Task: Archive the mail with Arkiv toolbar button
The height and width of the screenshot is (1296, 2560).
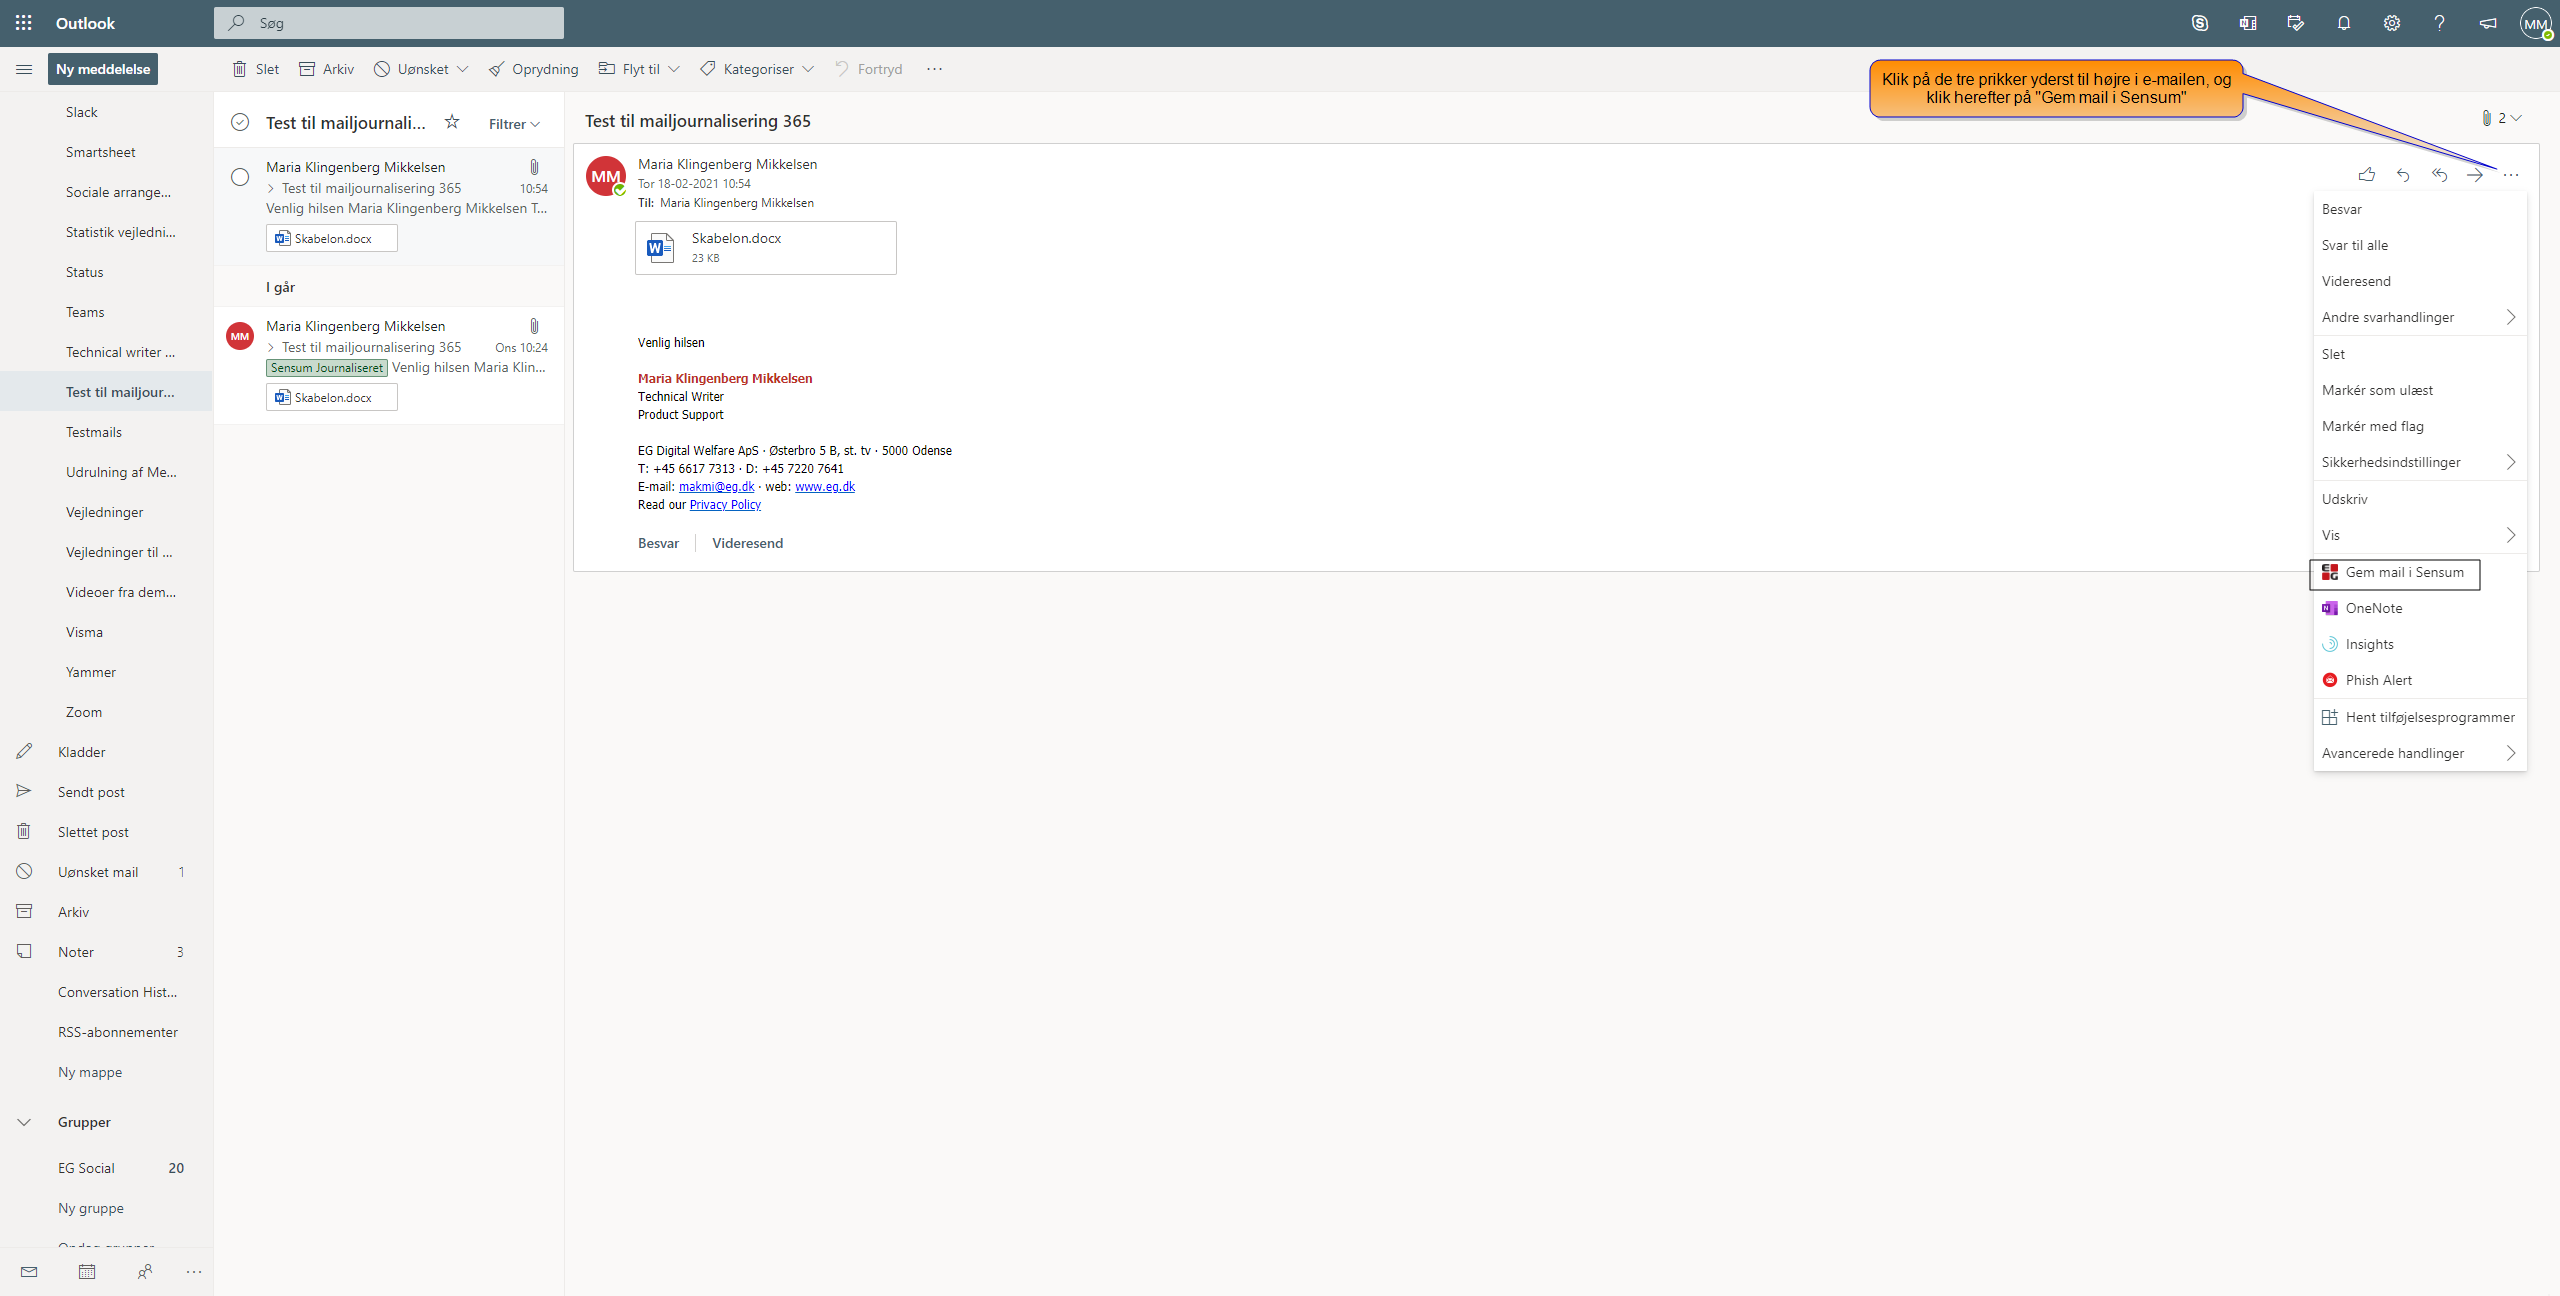Action: pos(326,69)
